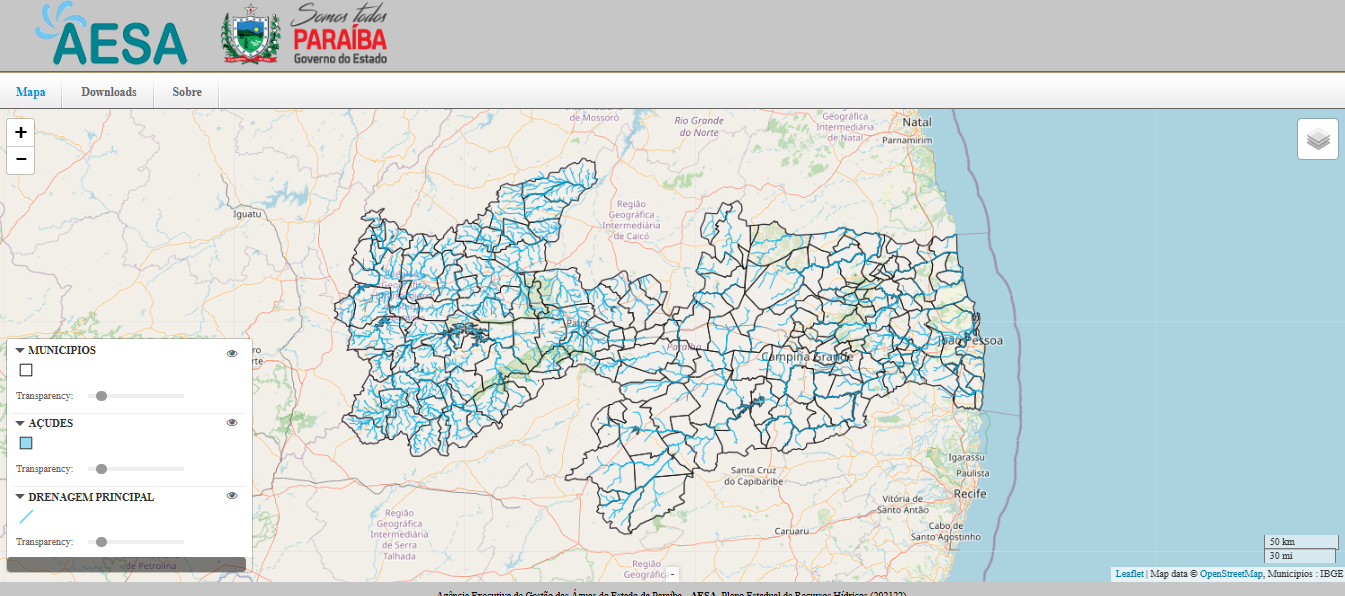Collapse the MUNICIPIOS legend section
The height and width of the screenshot is (596, 1345).
(x=20, y=351)
